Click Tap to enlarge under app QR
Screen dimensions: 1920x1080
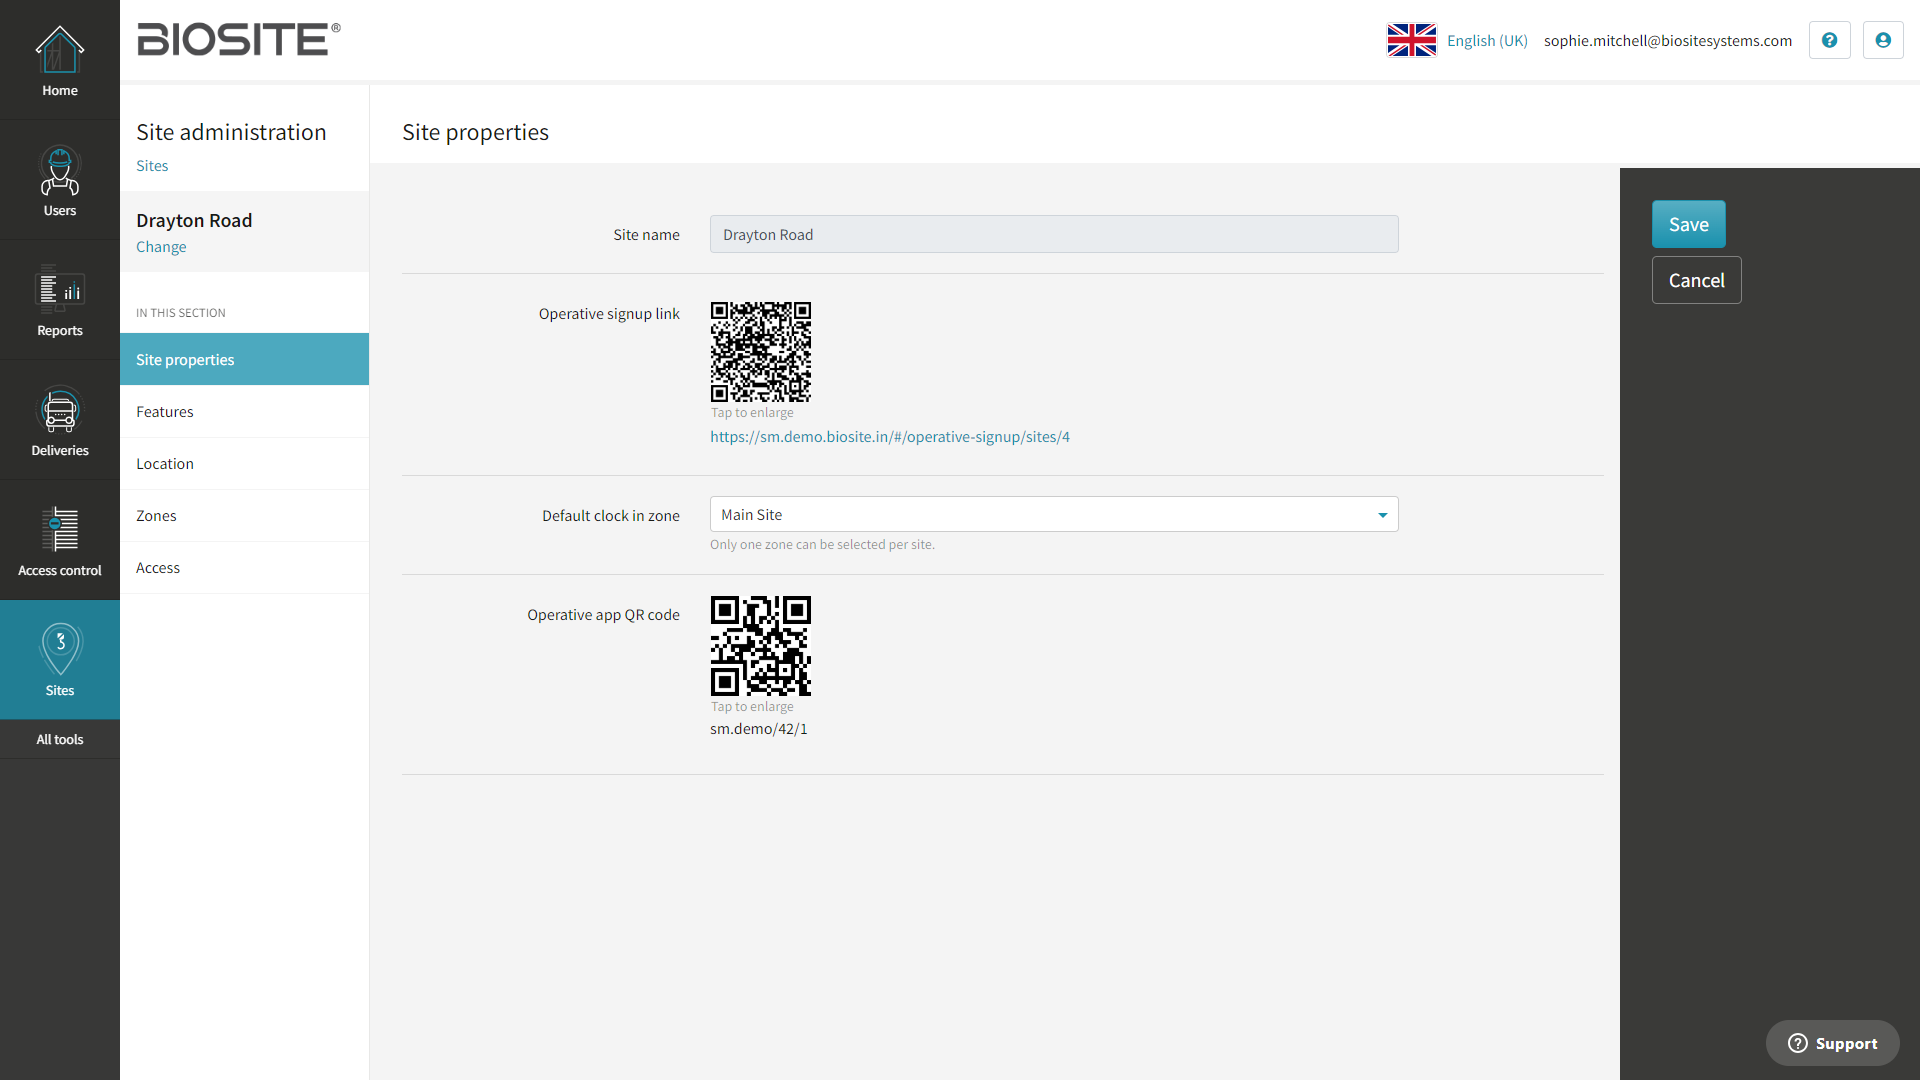click(x=752, y=706)
